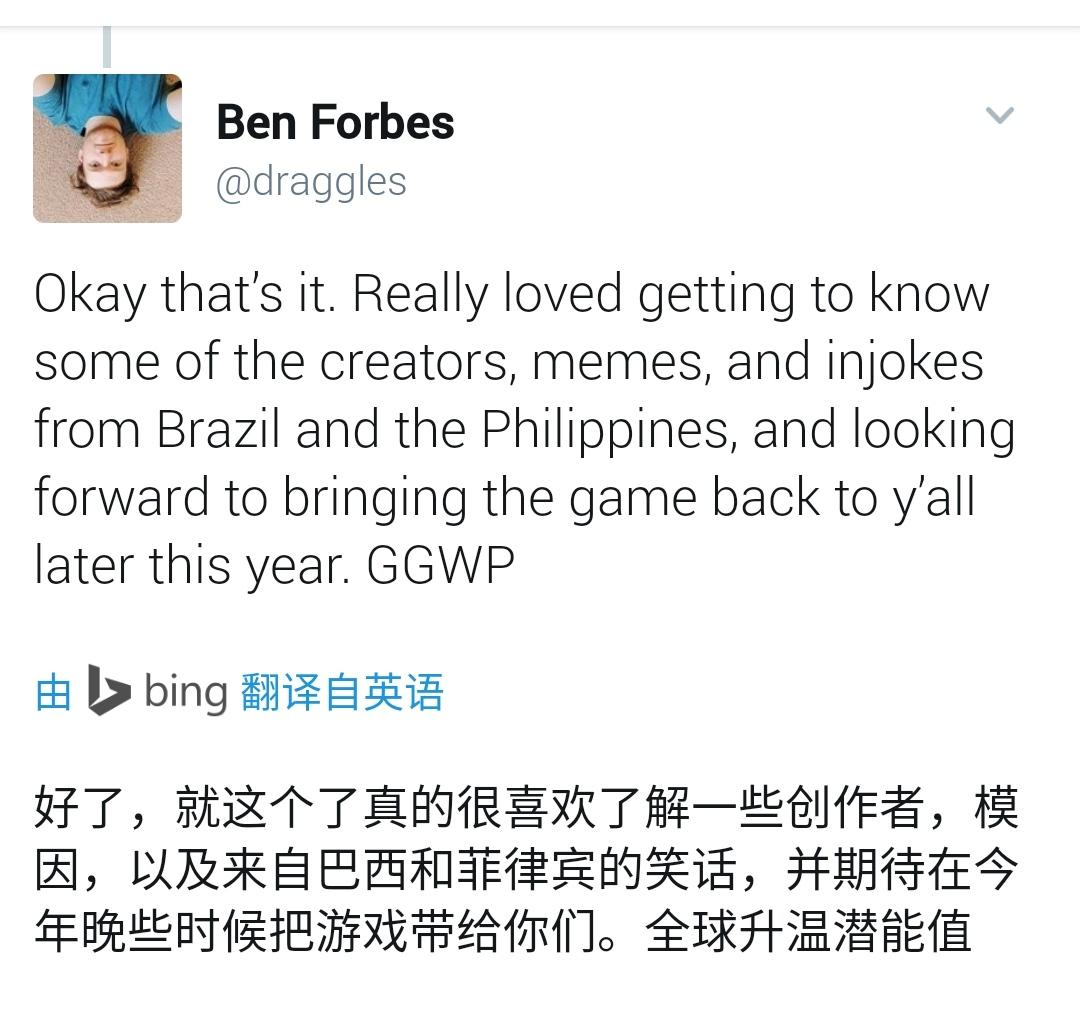Click the word Brazil in the tweet
This screenshot has width=1080, height=1010.
tap(218, 429)
